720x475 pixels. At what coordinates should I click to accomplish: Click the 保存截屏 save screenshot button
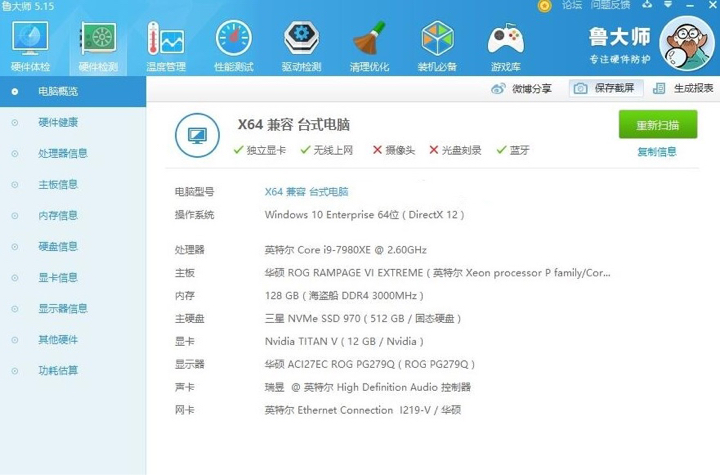coord(606,88)
